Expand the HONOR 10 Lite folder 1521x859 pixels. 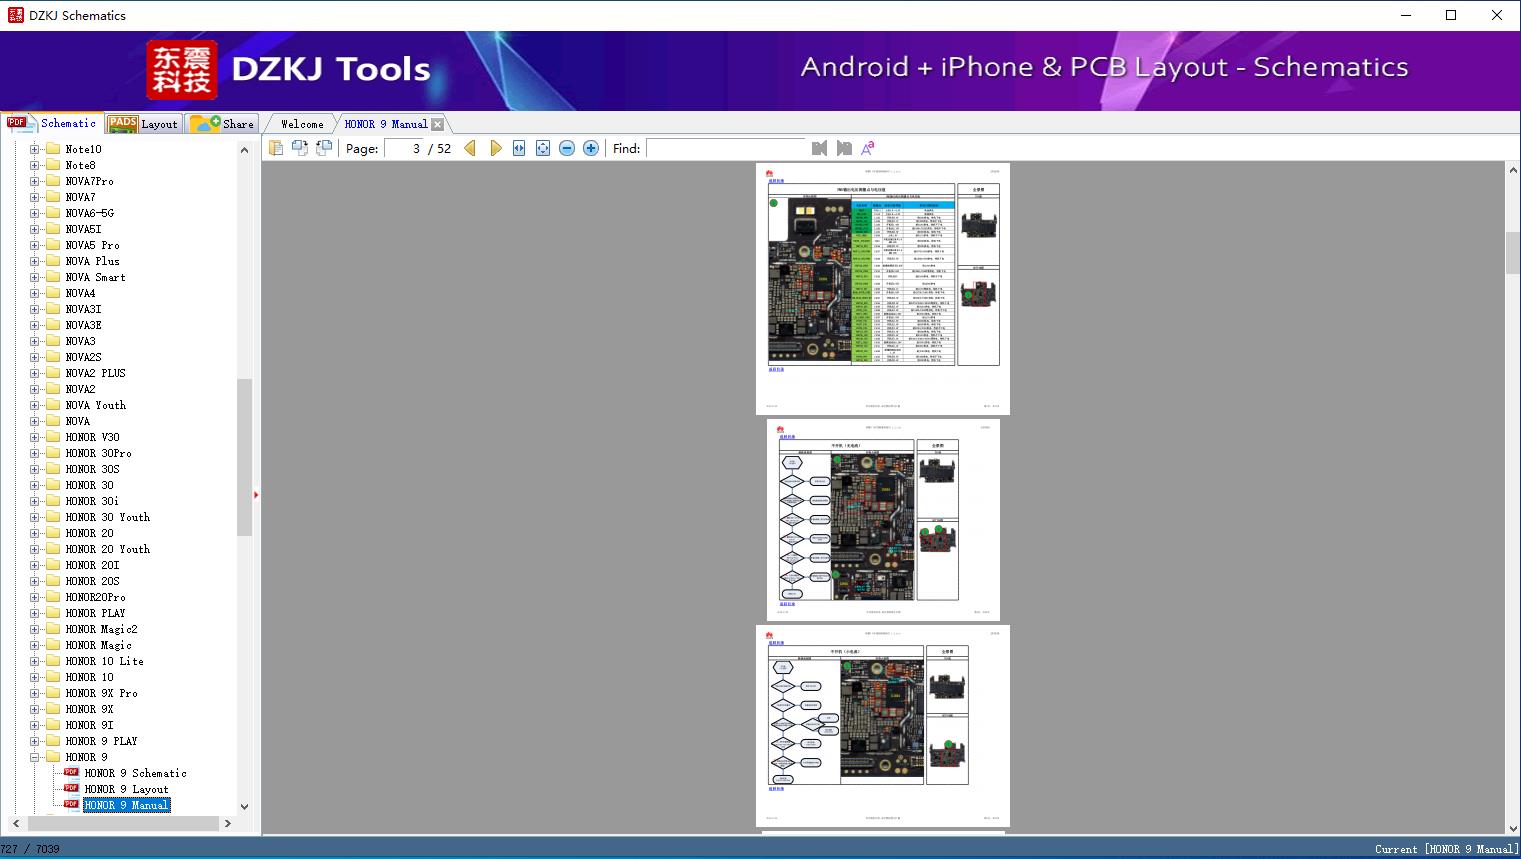[x=34, y=661]
